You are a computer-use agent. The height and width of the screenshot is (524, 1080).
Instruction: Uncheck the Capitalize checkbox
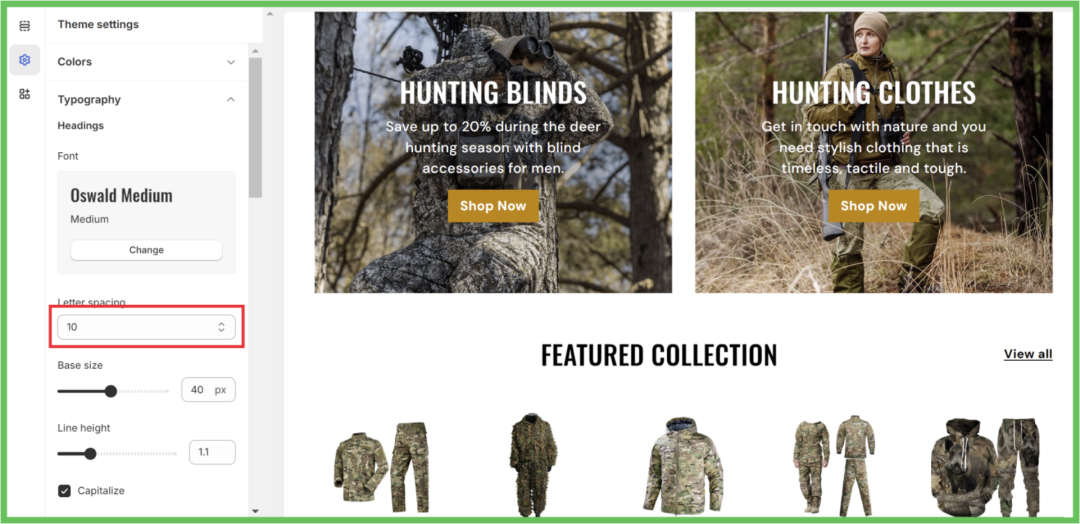64,491
